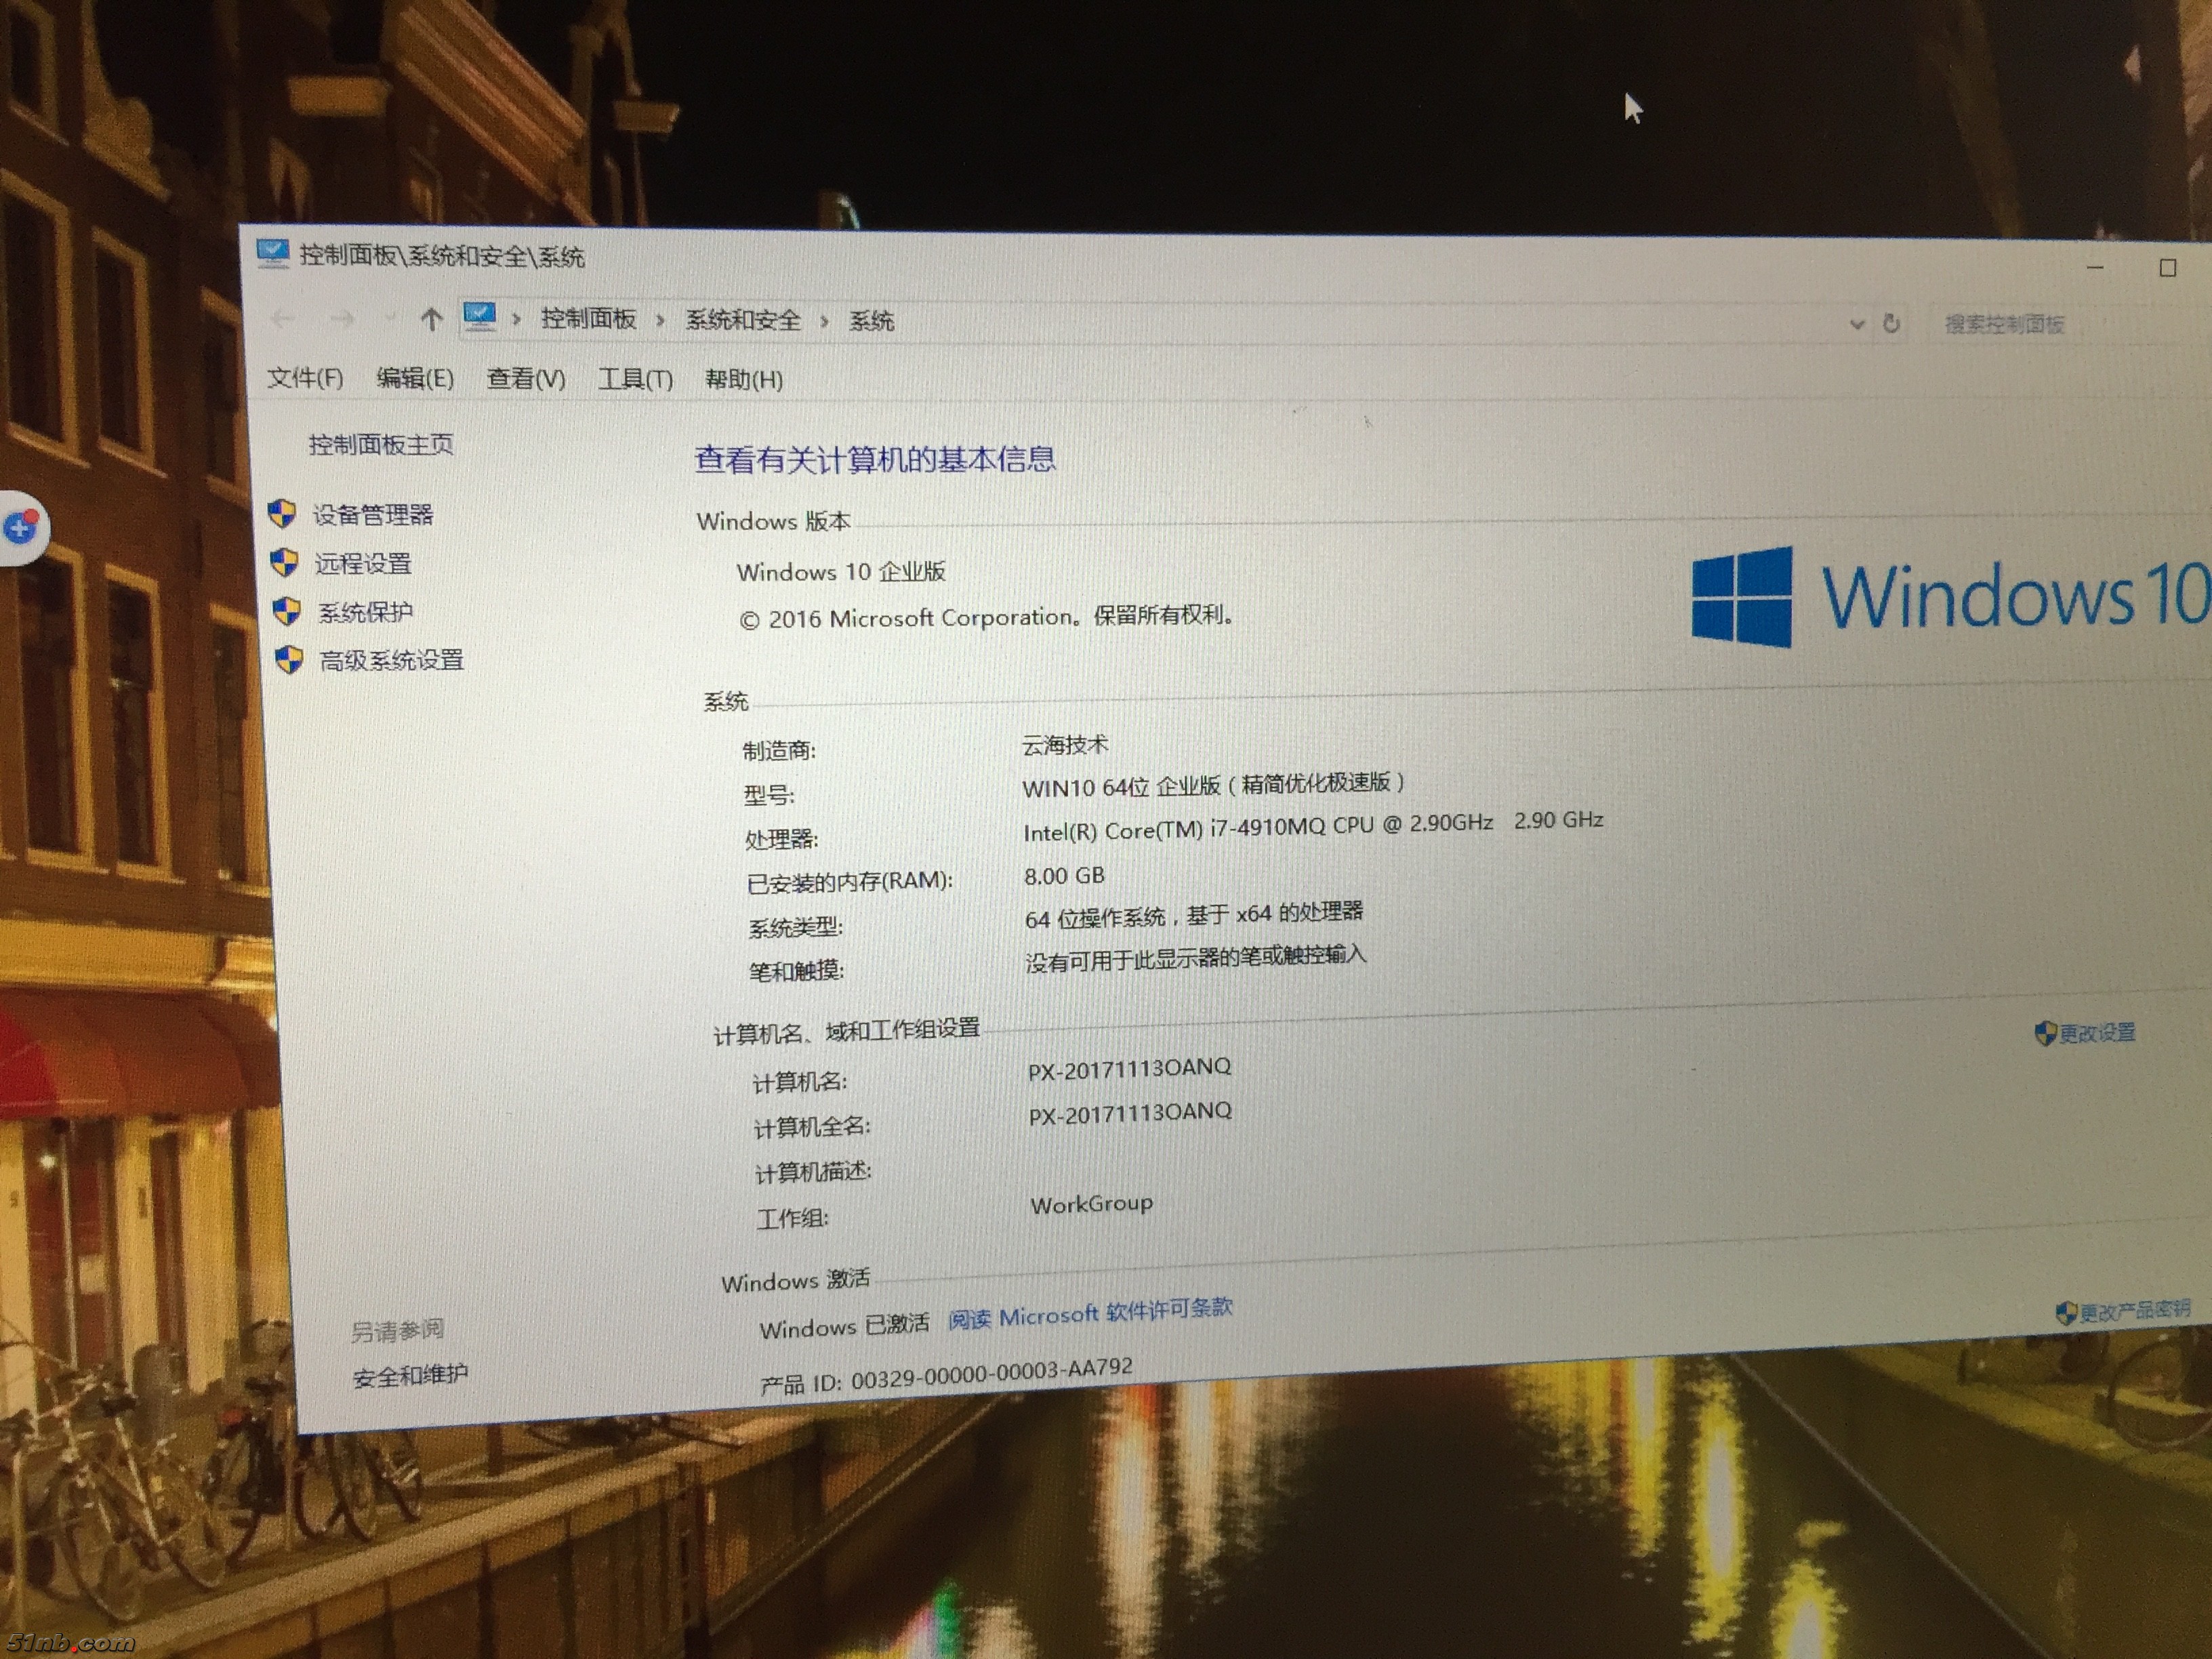Open 高级系统设置 link

tap(391, 660)
